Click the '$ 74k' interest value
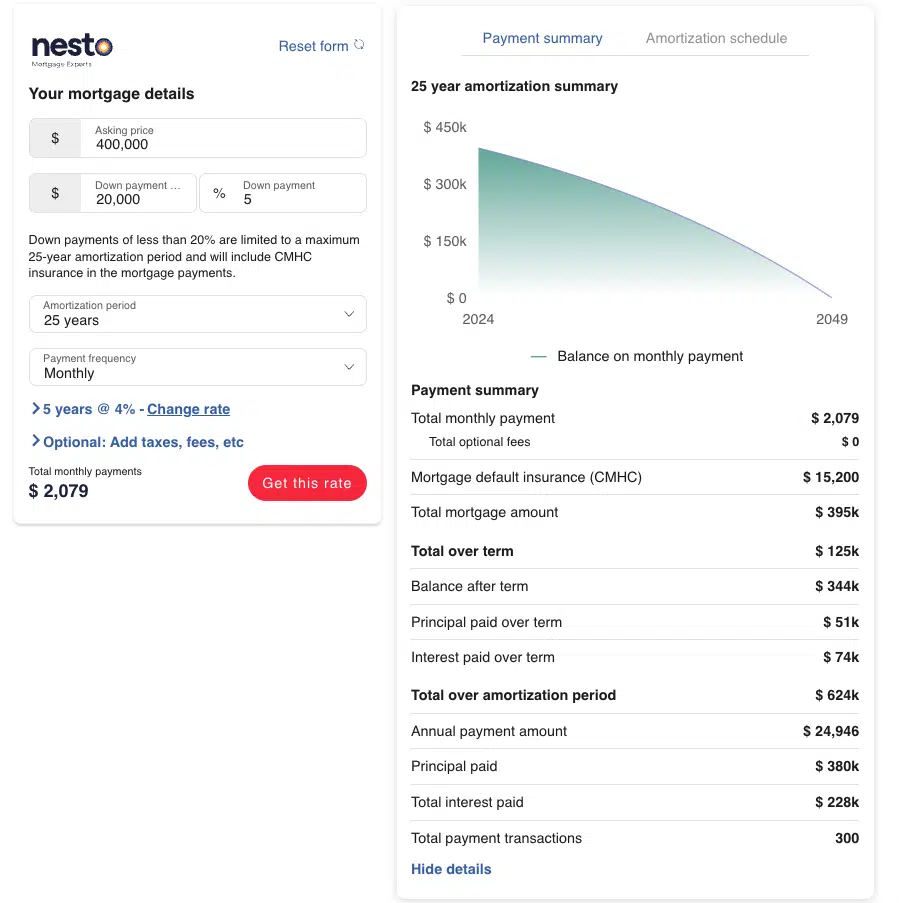The image size is (899, 903). (841, 657)
